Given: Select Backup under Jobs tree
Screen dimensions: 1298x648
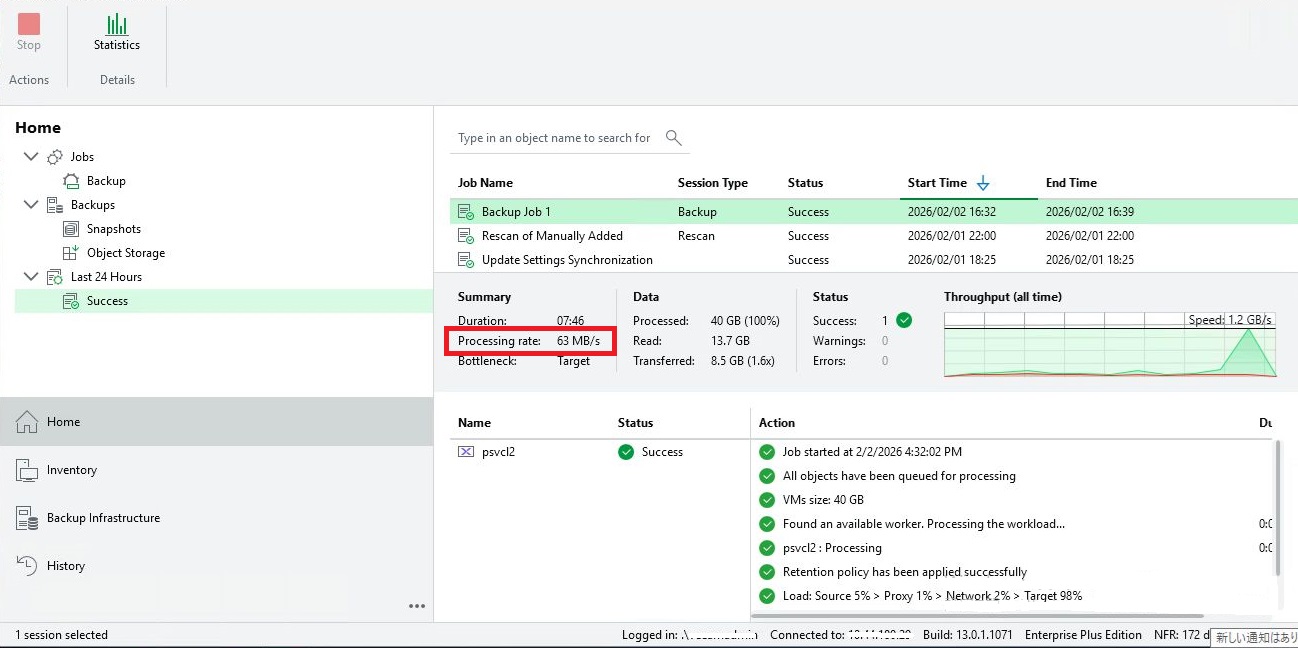Looking at the screenshot, I should (x=105, y=181).
